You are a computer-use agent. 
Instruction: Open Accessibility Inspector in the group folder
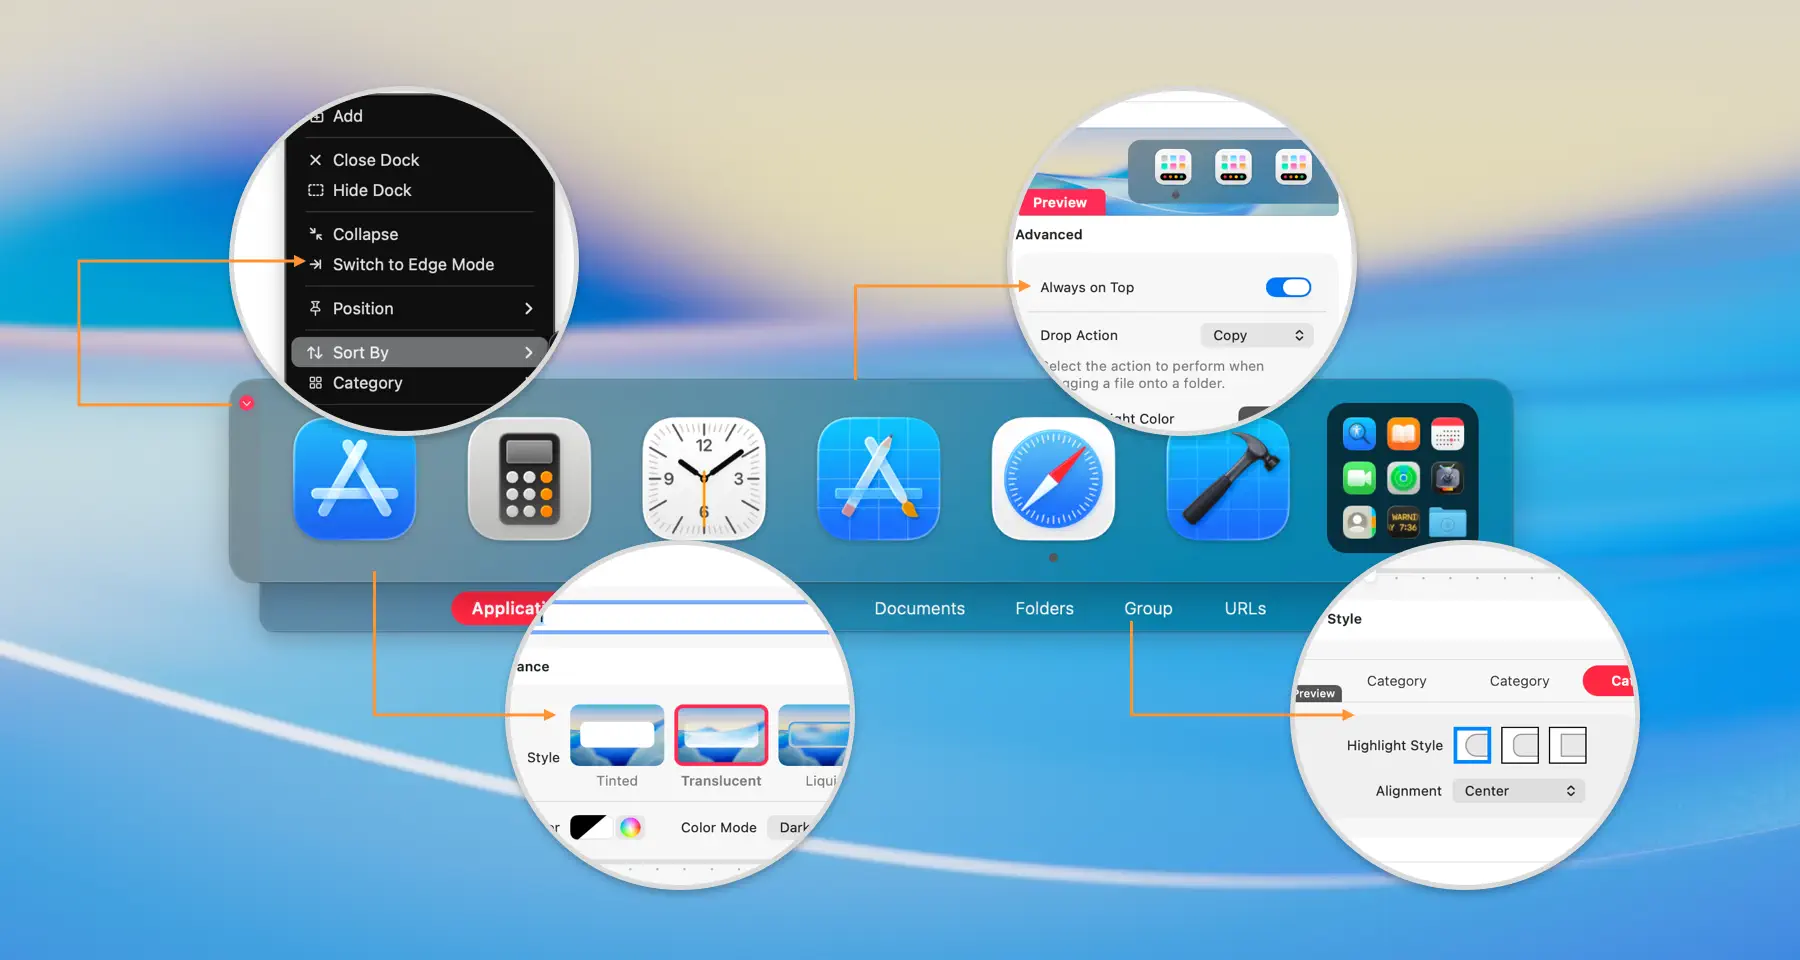click(x=1359, y=434)
